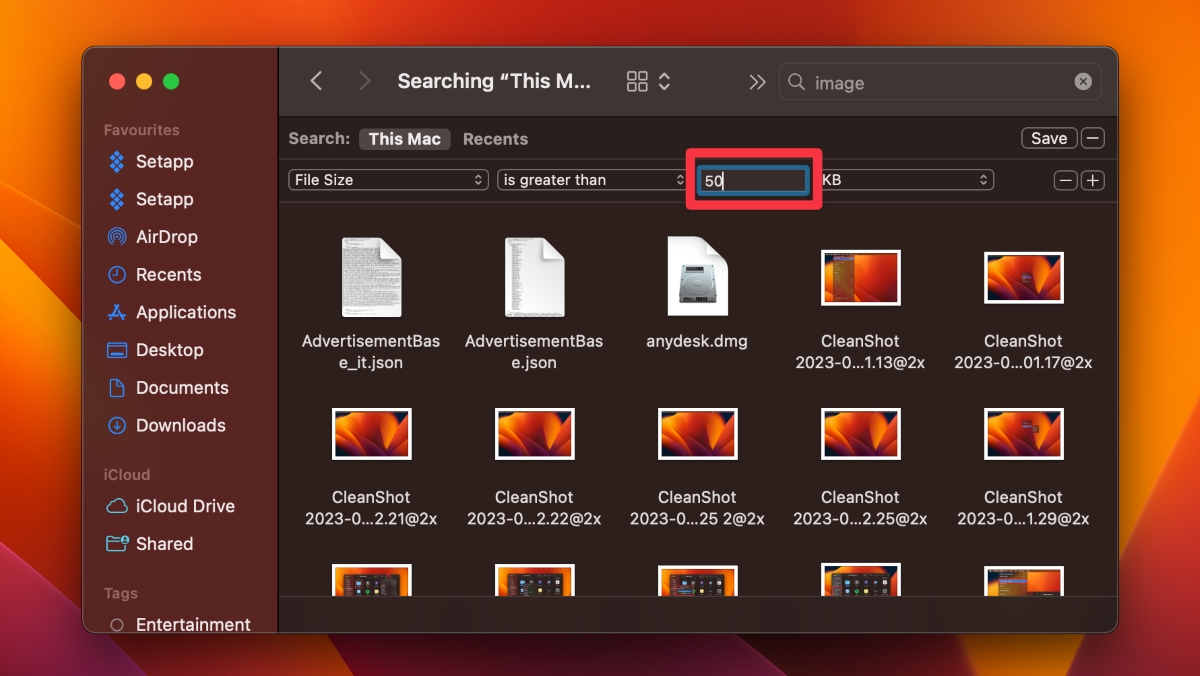This screenshot has width=1200, height=676.
Task: Remove the File Size filter row
Action: [1065, 180]
